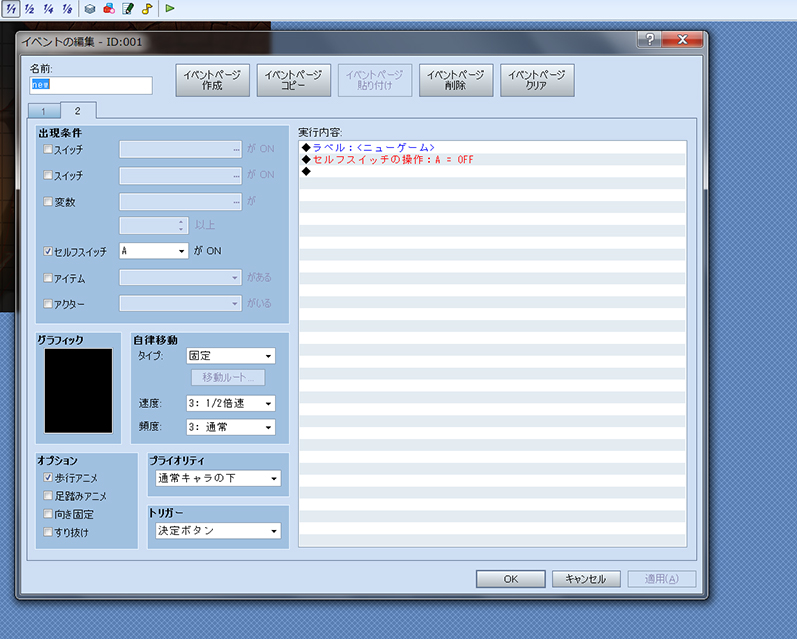The width and height of the screenshot is (797, 639).
Task: Set map zoom to 1/4 scale
Action: (x=48, y=9)
